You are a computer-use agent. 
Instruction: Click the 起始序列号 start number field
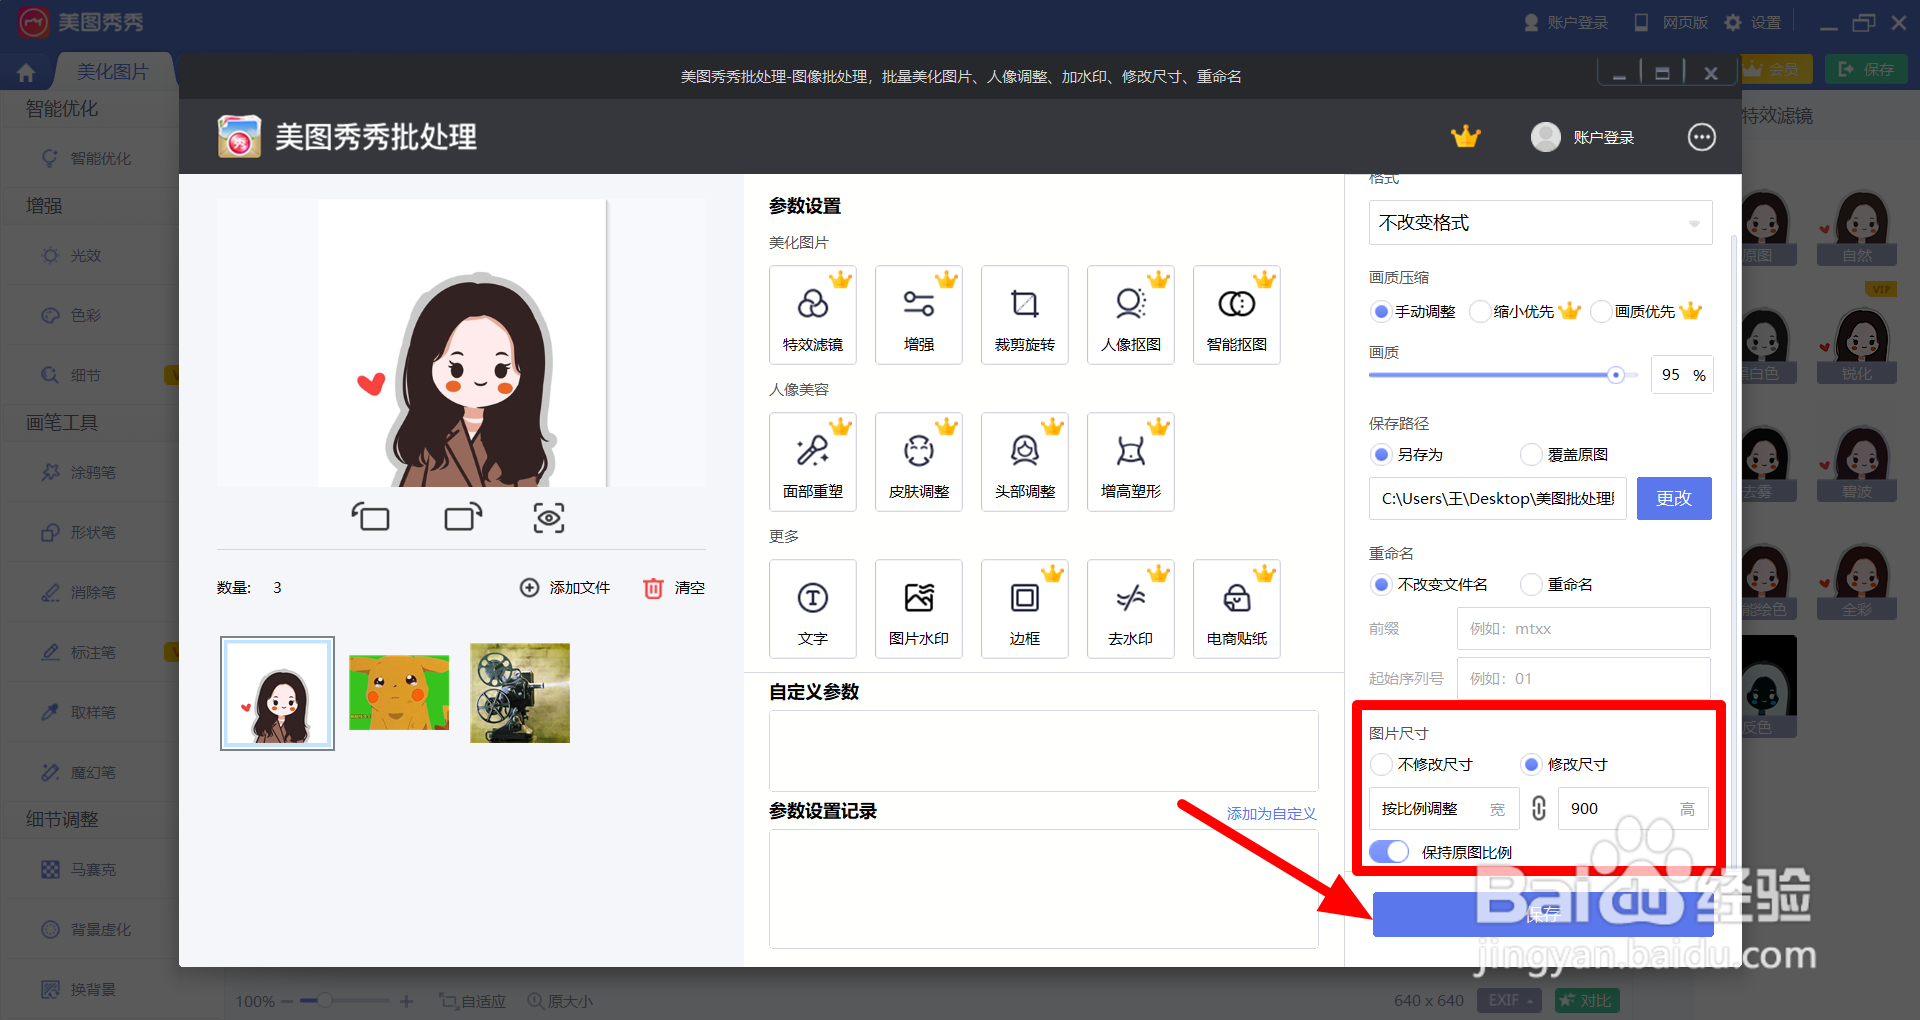click(x=1583, y=679)
